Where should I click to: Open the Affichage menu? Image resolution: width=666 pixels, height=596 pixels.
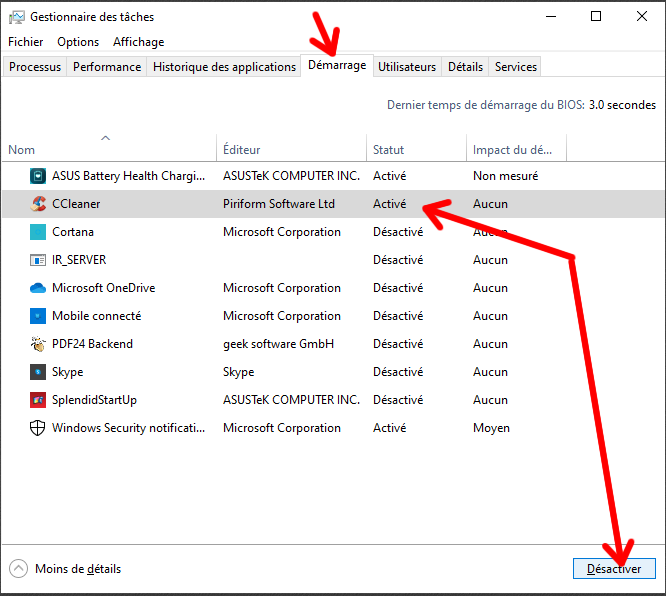(138, 42)
